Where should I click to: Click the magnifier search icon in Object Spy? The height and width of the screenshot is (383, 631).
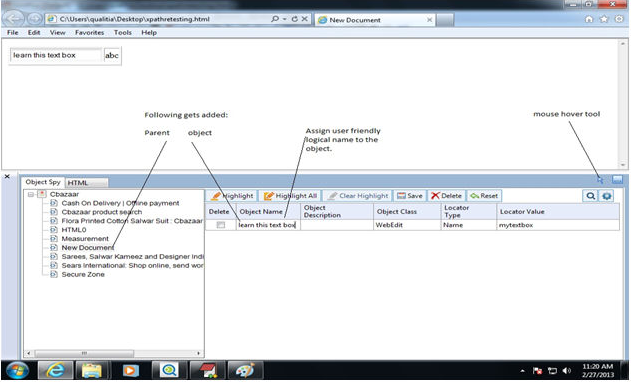click(x=590, y=196)
